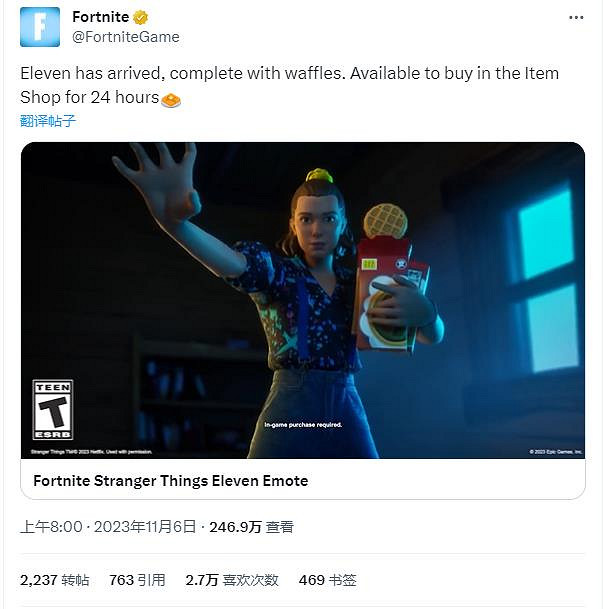
Task: Click the 翻译帖子 translate post link
Action: (48, 121)
